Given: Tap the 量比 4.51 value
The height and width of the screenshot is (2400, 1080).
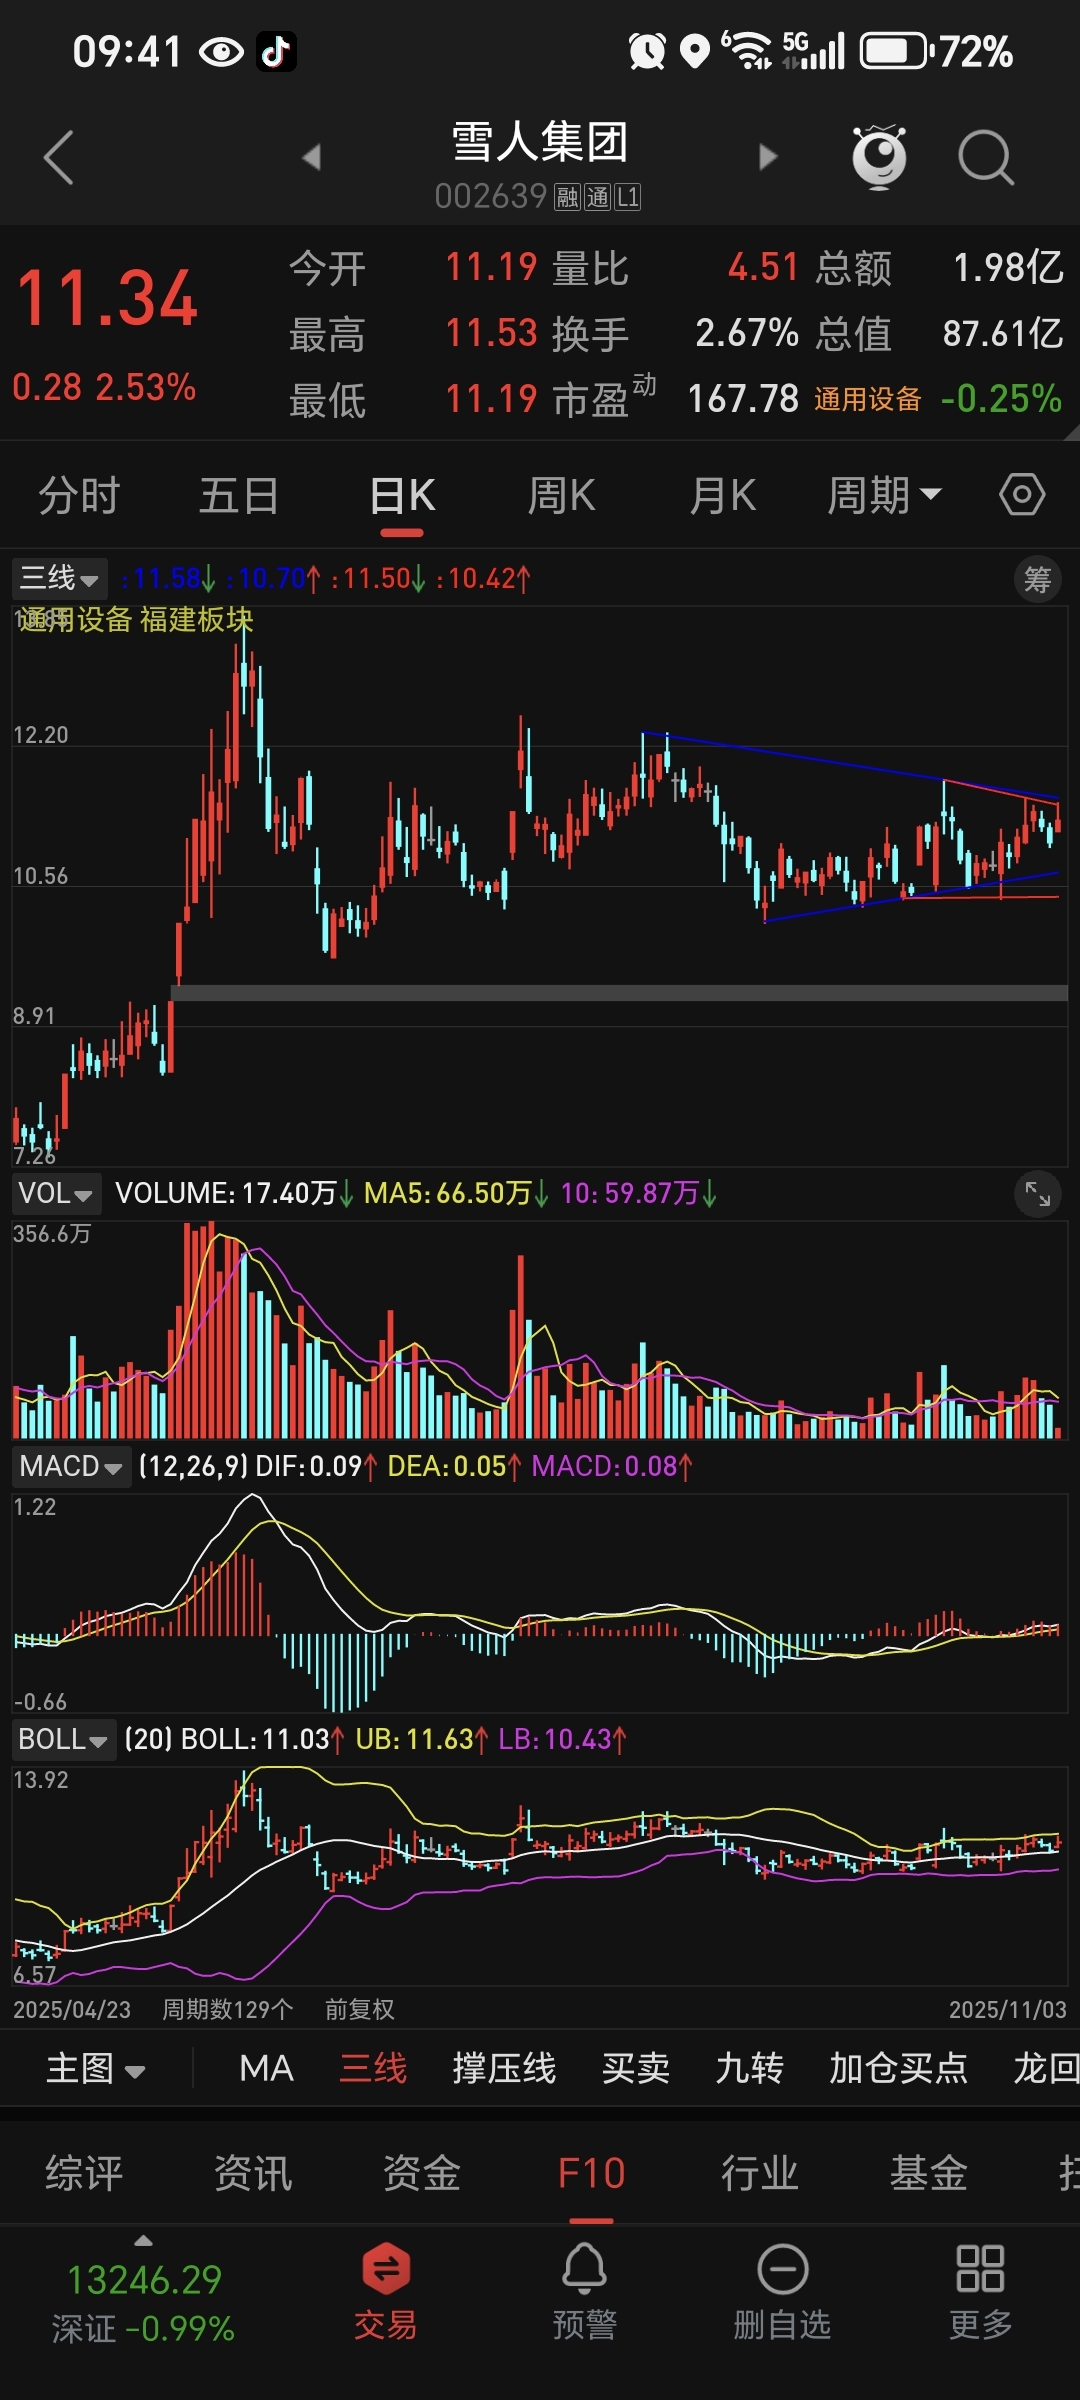Looking at the screenshot, I should [x=763, y=268].
